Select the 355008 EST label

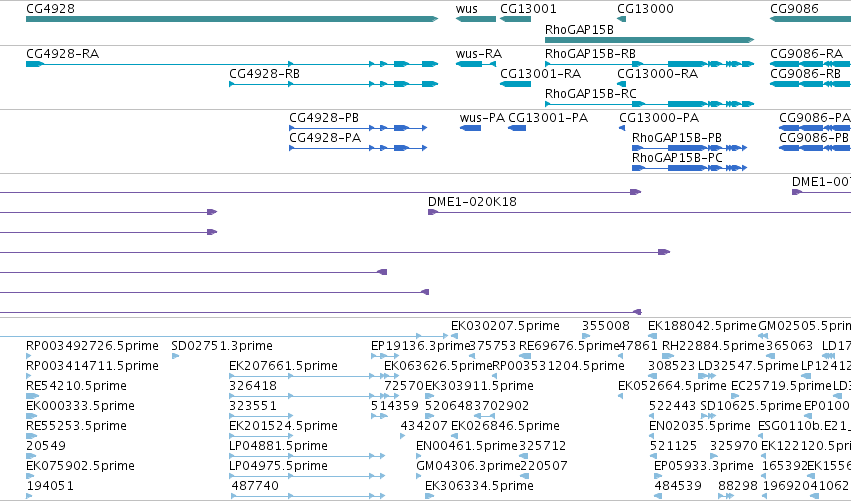tap(606, 326)
